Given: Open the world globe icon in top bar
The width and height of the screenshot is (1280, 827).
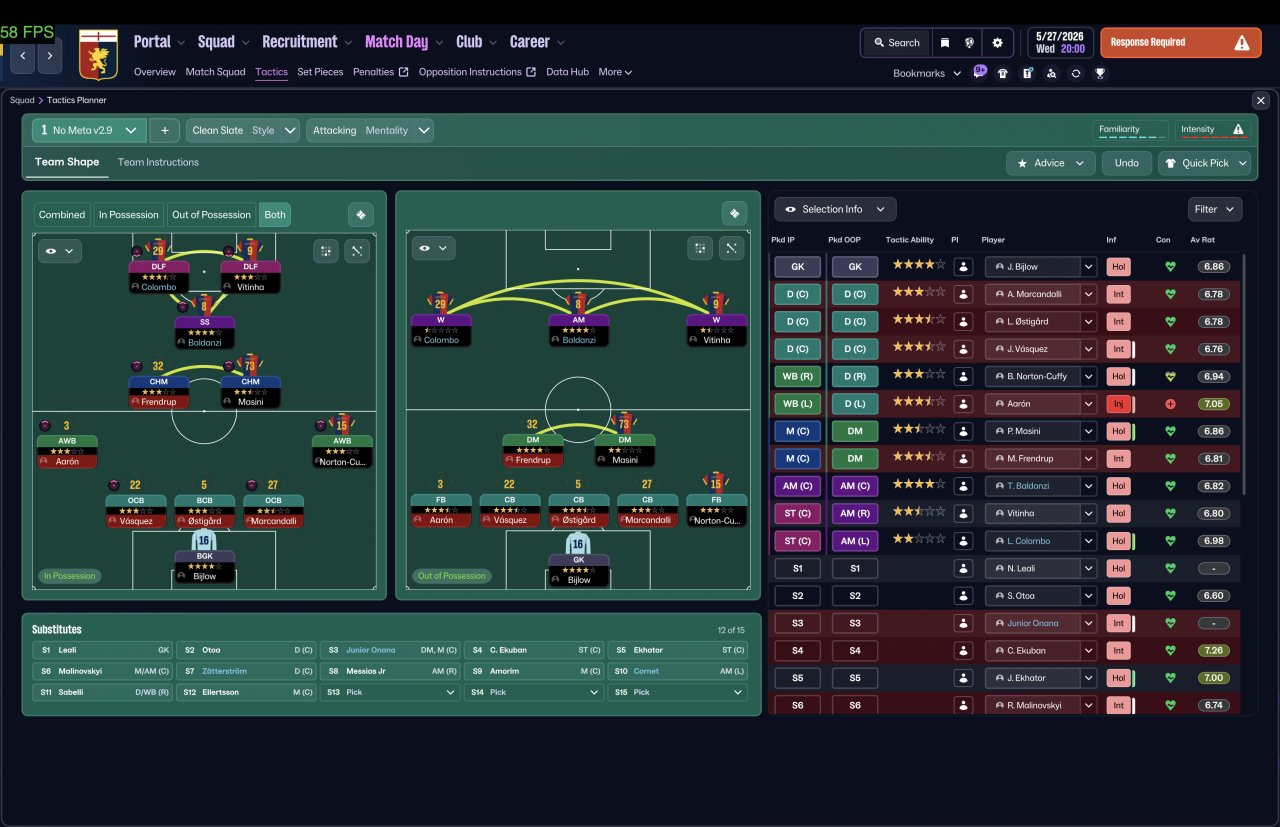Looking at the screenshot, I should tap(969, 43).
